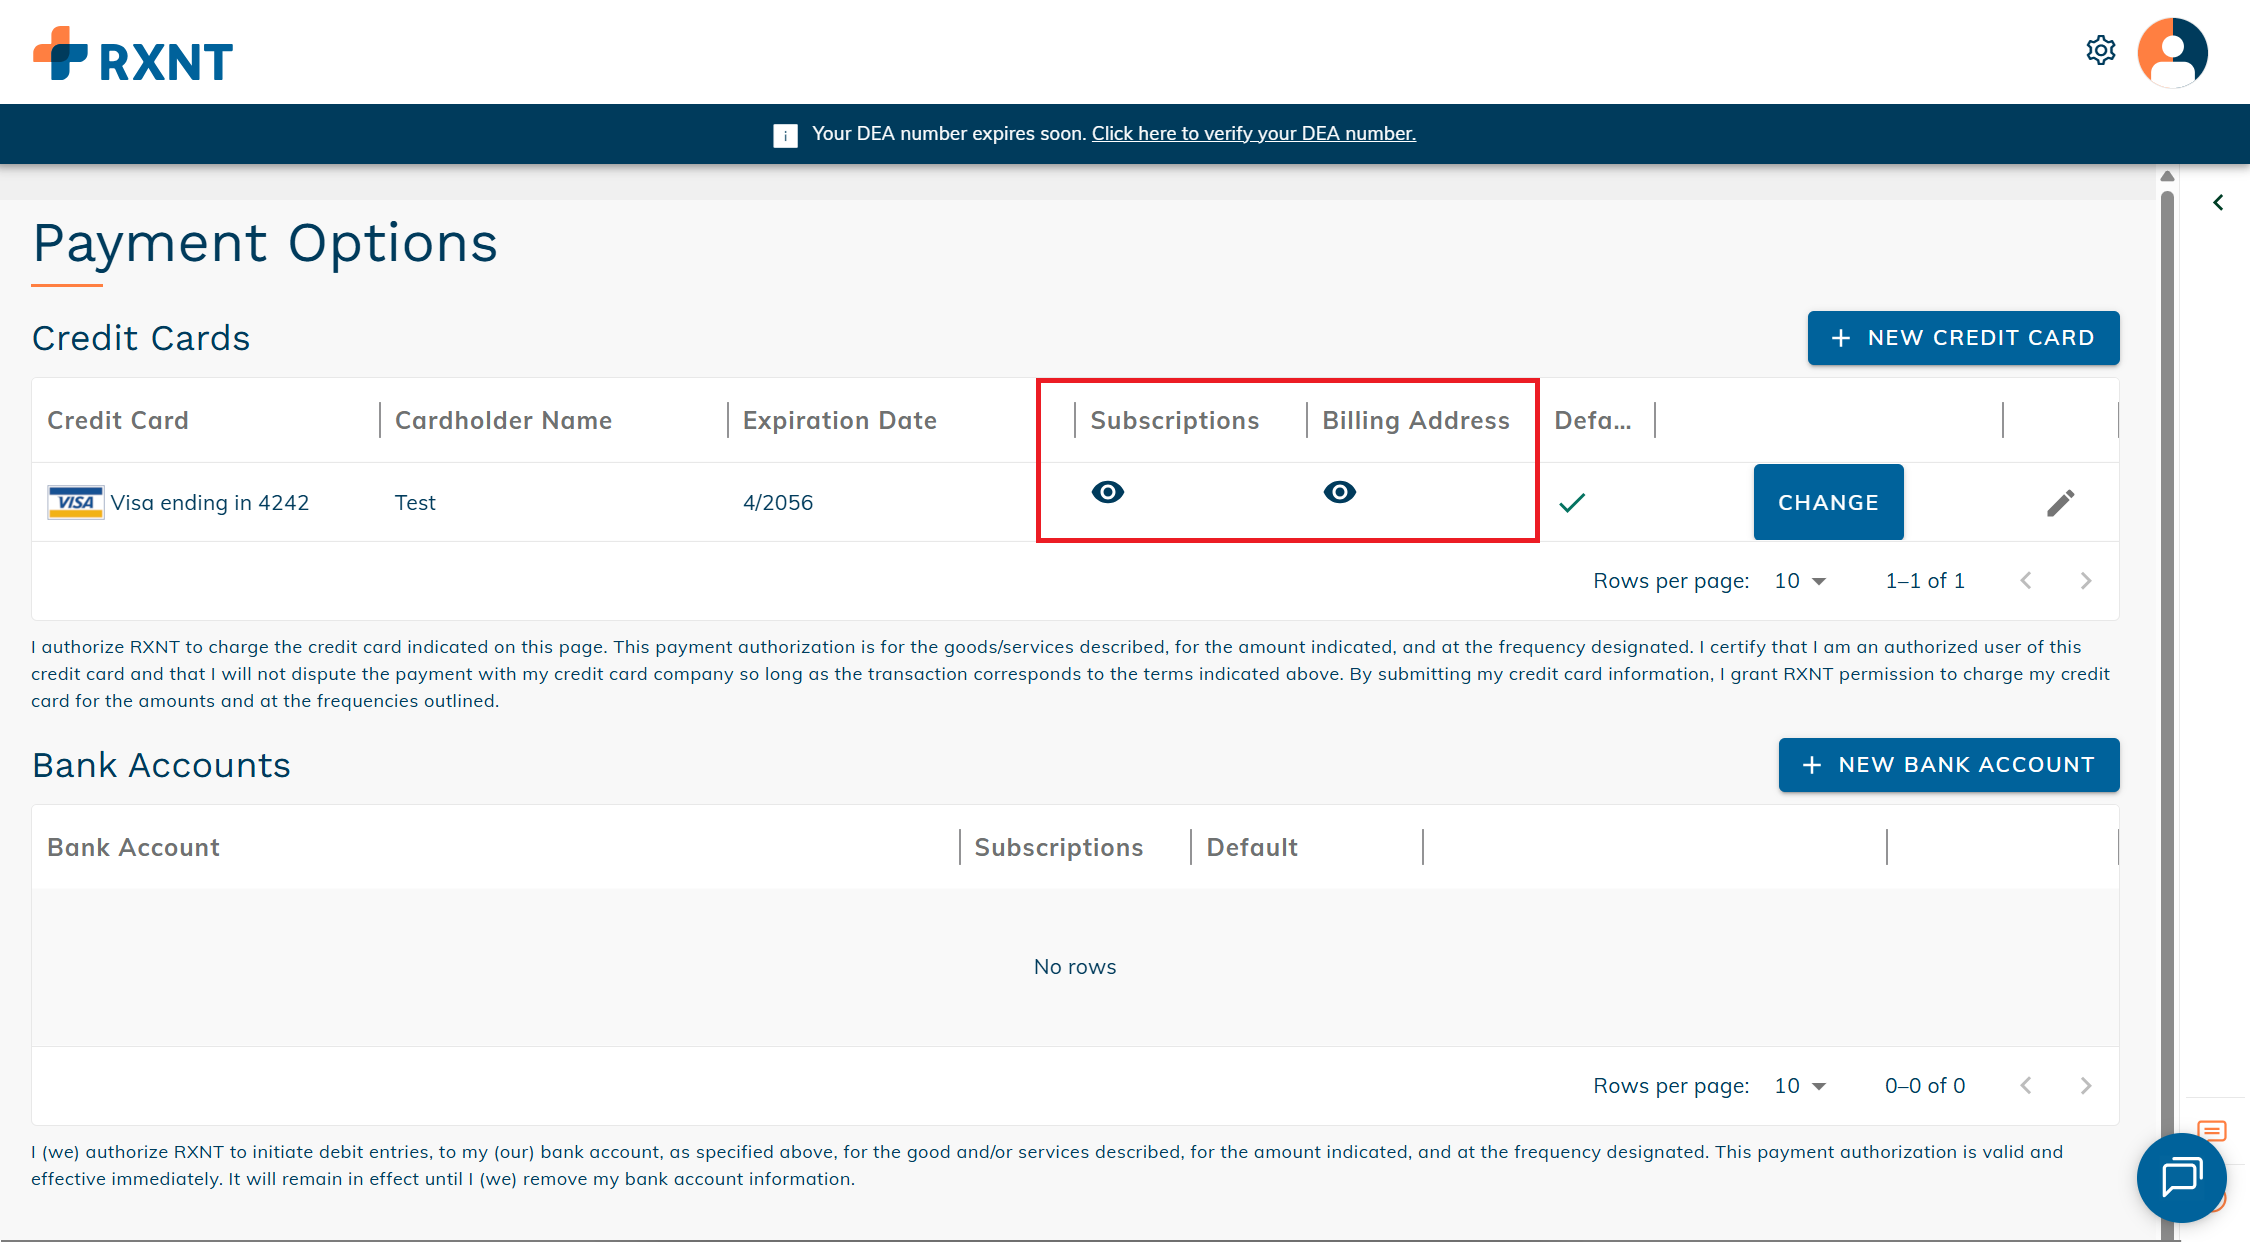This screenshot has width=2250, height=1242.
Task: Add a New Bank Account
Action: pyautogui.click(x=1948, y=765)
